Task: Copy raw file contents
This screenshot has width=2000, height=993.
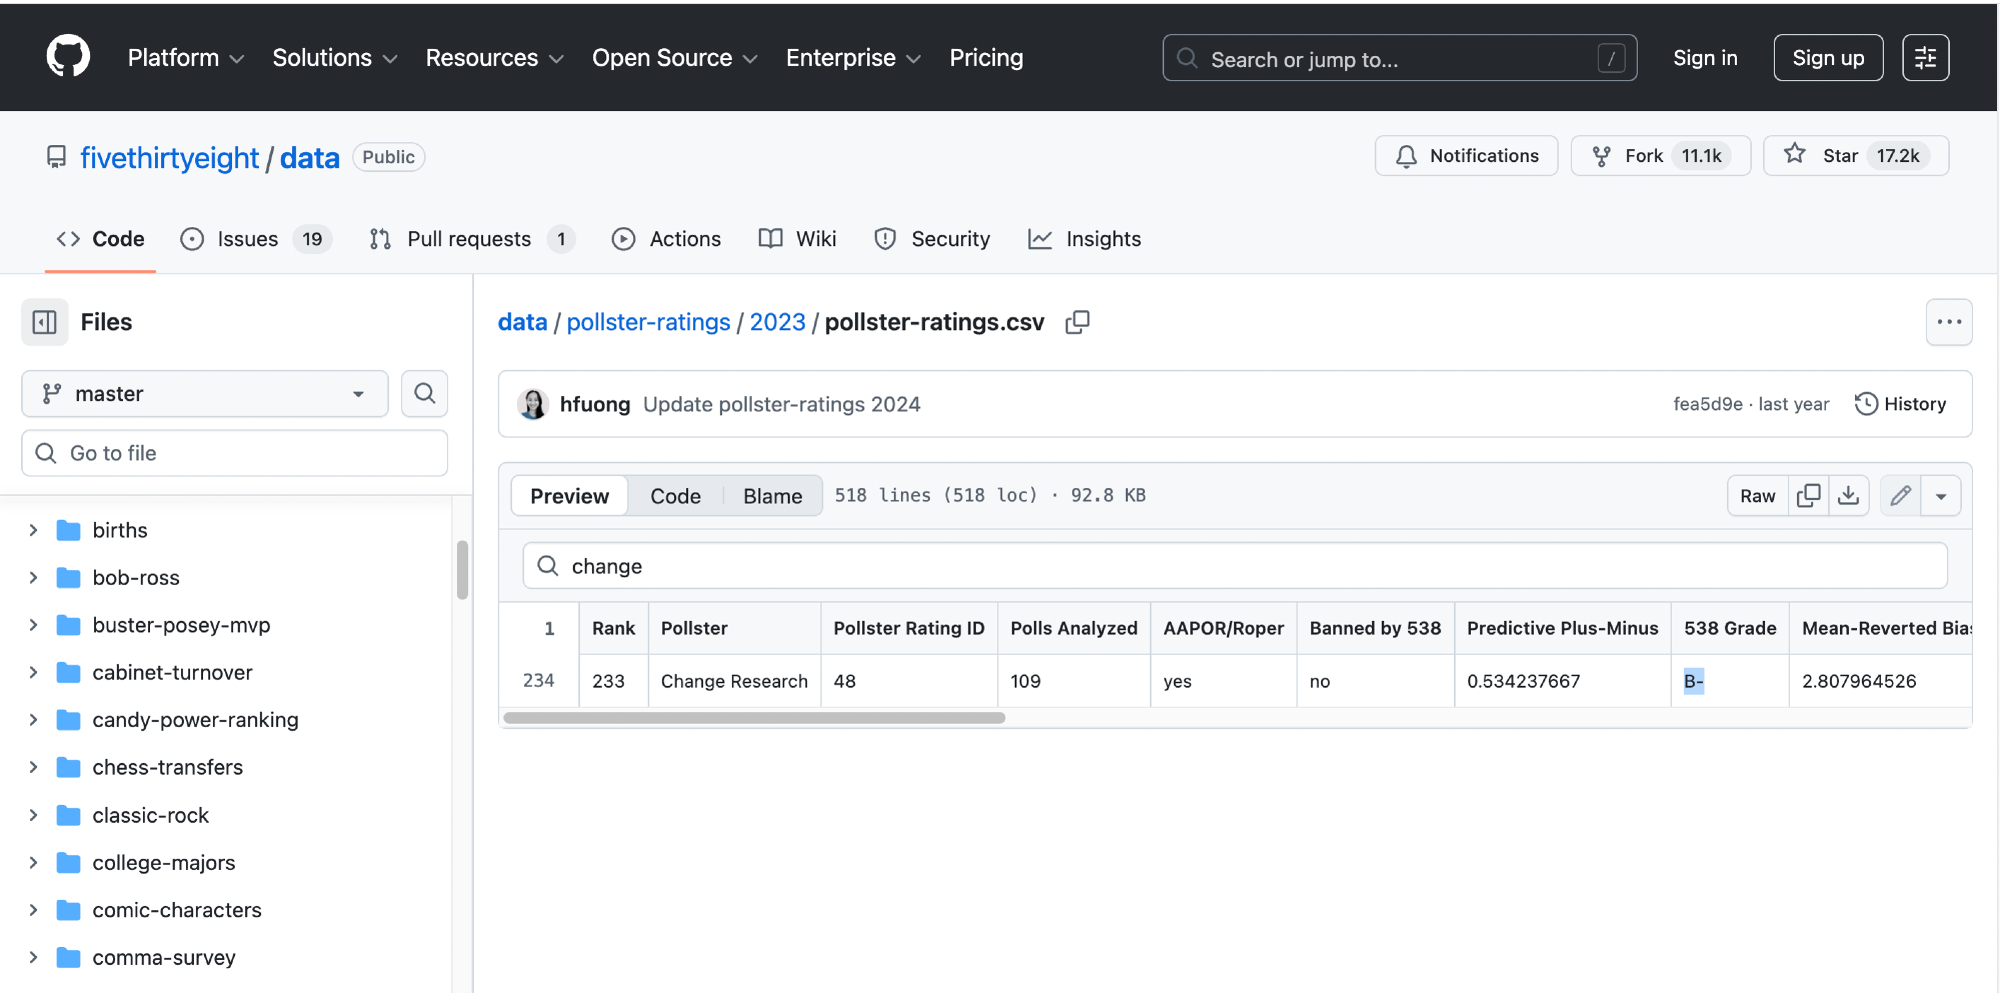Action: point(1808,496)
